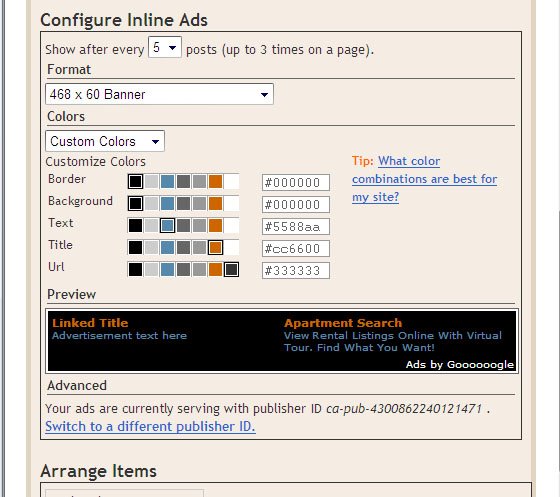Set Title color to the light gray swatch
Viewport: 560px width, 497px height.
tap(151, 247)
